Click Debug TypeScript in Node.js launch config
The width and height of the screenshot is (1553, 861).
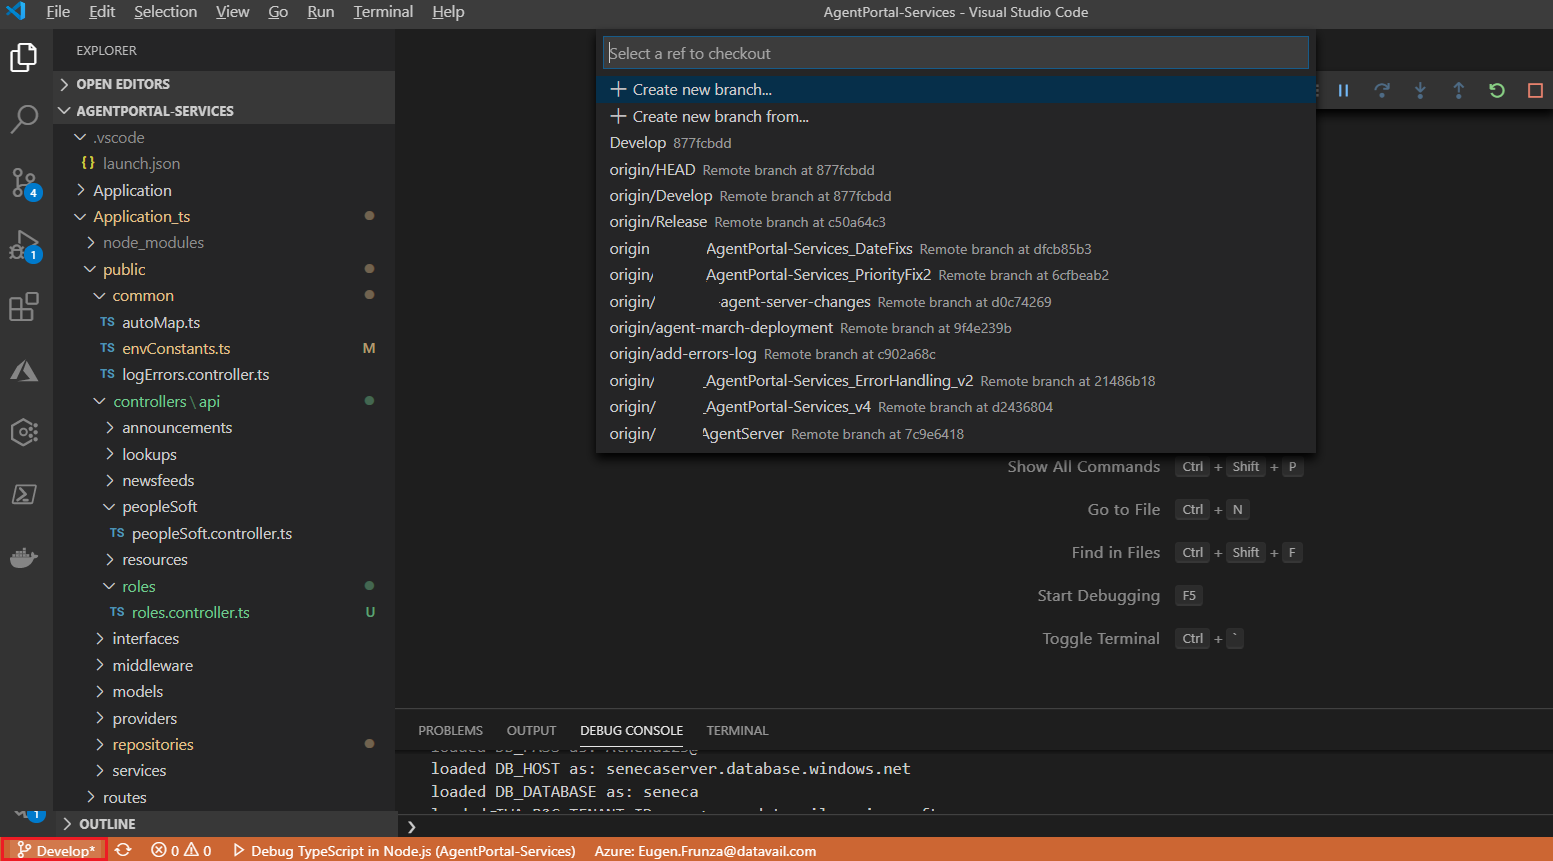(x=404, y=850)
